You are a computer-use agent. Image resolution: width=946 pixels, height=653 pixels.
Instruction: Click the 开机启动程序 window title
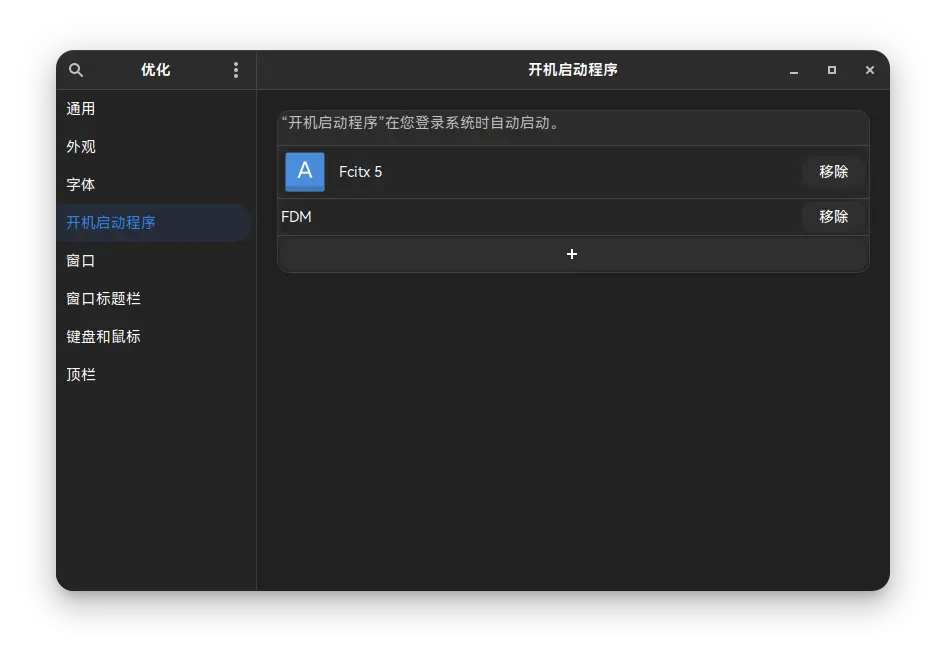click(572, 70)
